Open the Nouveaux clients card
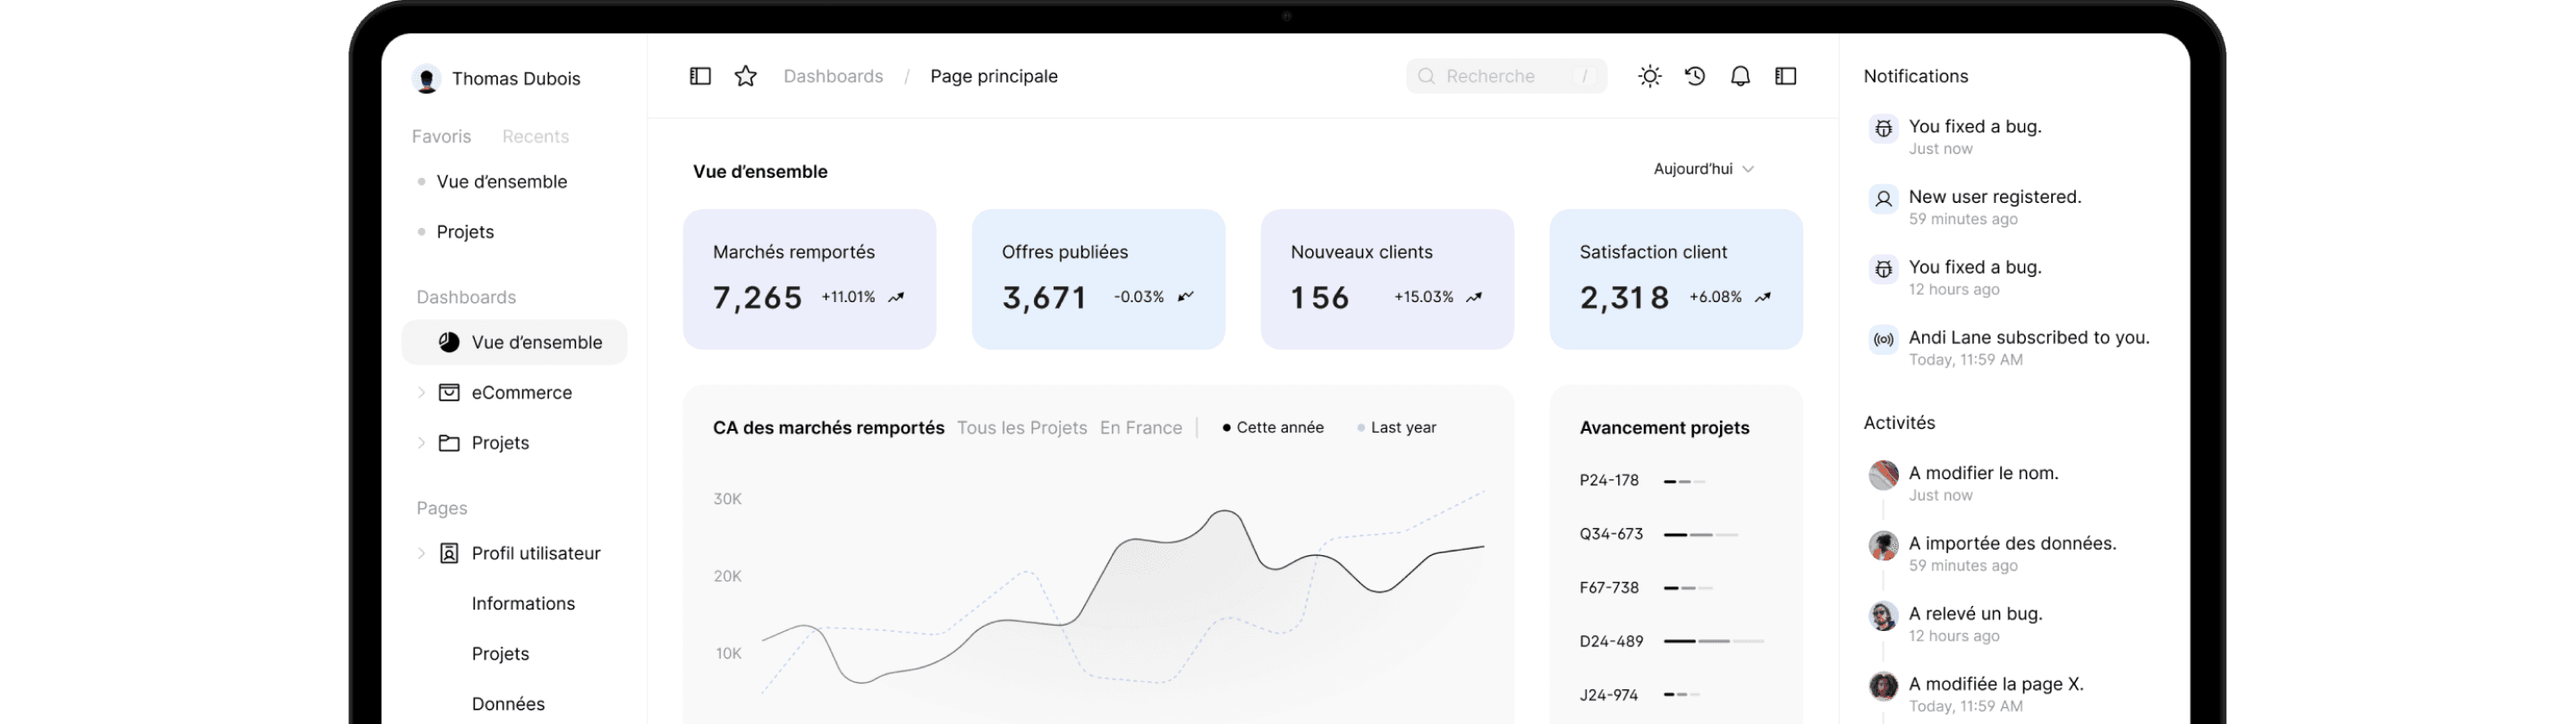2576x724 pixels. (1387, 279)
